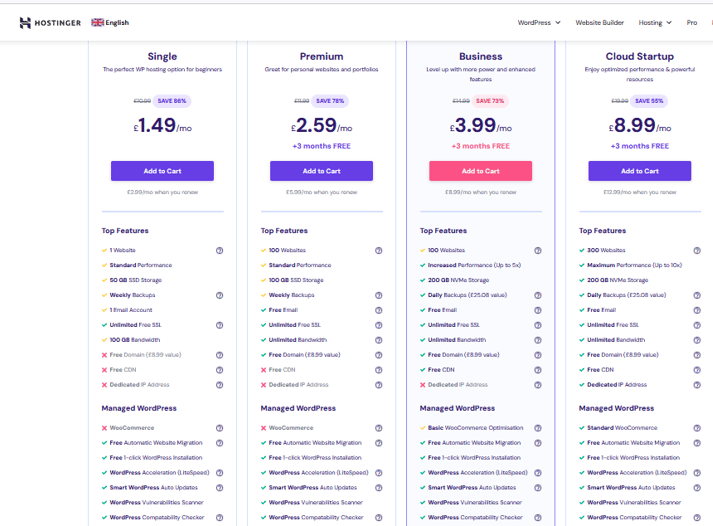Screen dimensions: 713x526
Task: Open the English language selector flag
Action: [x=97, y=22]
